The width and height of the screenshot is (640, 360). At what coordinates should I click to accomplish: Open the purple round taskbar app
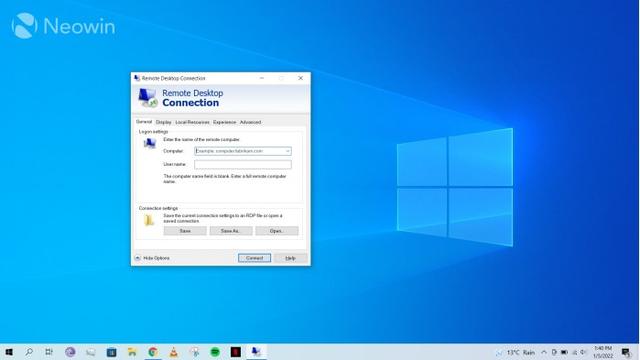(x=70, y=352)
